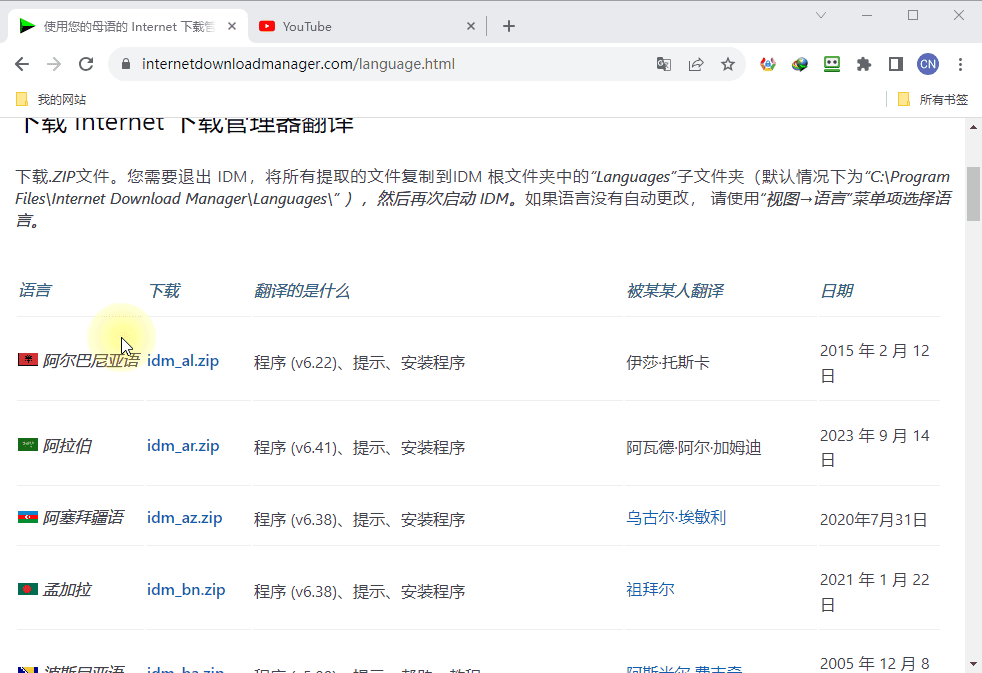Click the 翻译的是什么 column header
The width and height of the screenshot is (982, 673).
point(302,290)
